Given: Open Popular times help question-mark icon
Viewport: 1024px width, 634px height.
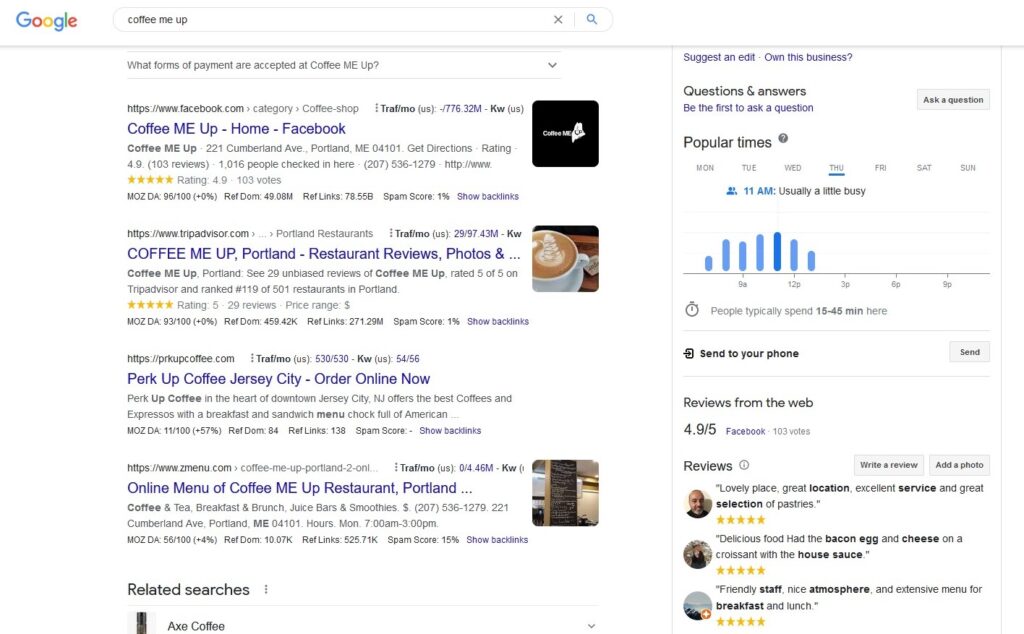Looking at the screenshot, I should point(783,138).
